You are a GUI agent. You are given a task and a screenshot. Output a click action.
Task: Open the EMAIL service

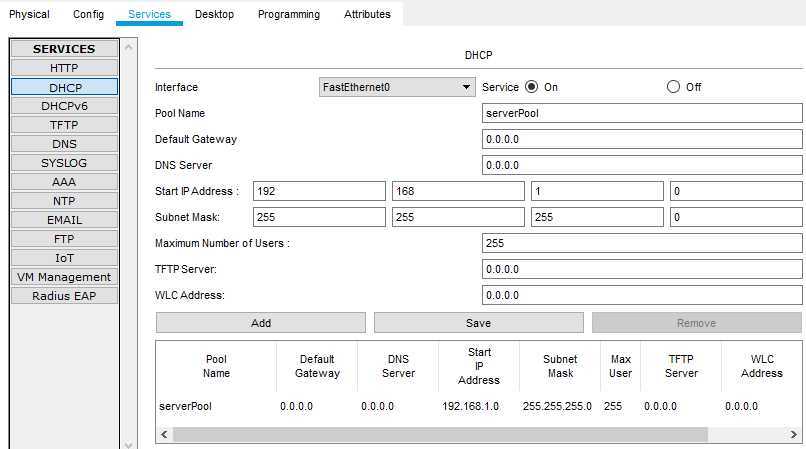click(x=64, y=220)
